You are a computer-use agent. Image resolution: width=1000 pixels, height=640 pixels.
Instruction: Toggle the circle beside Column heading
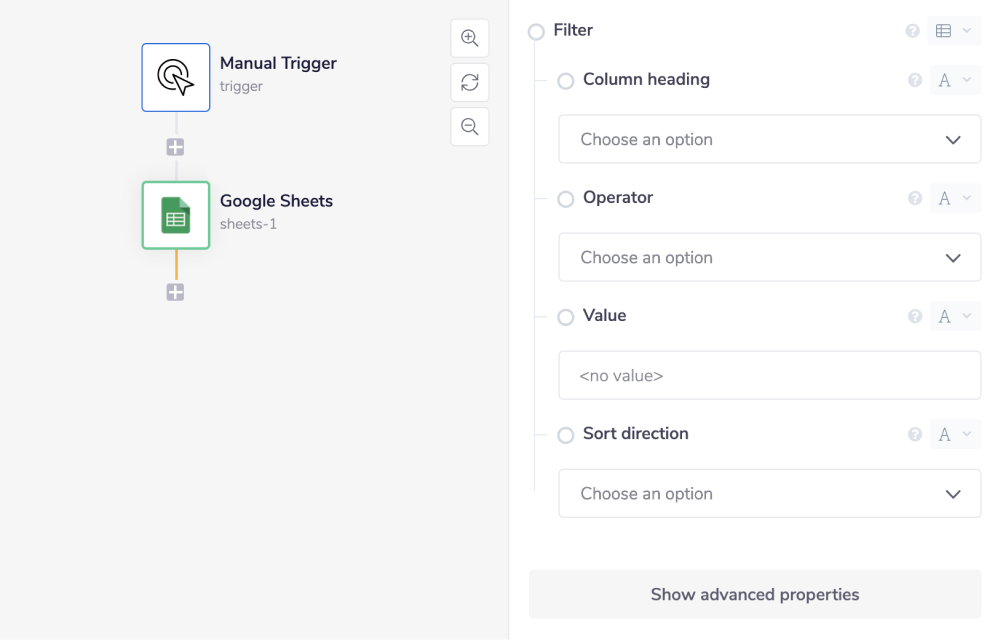(x=565, y=81)
